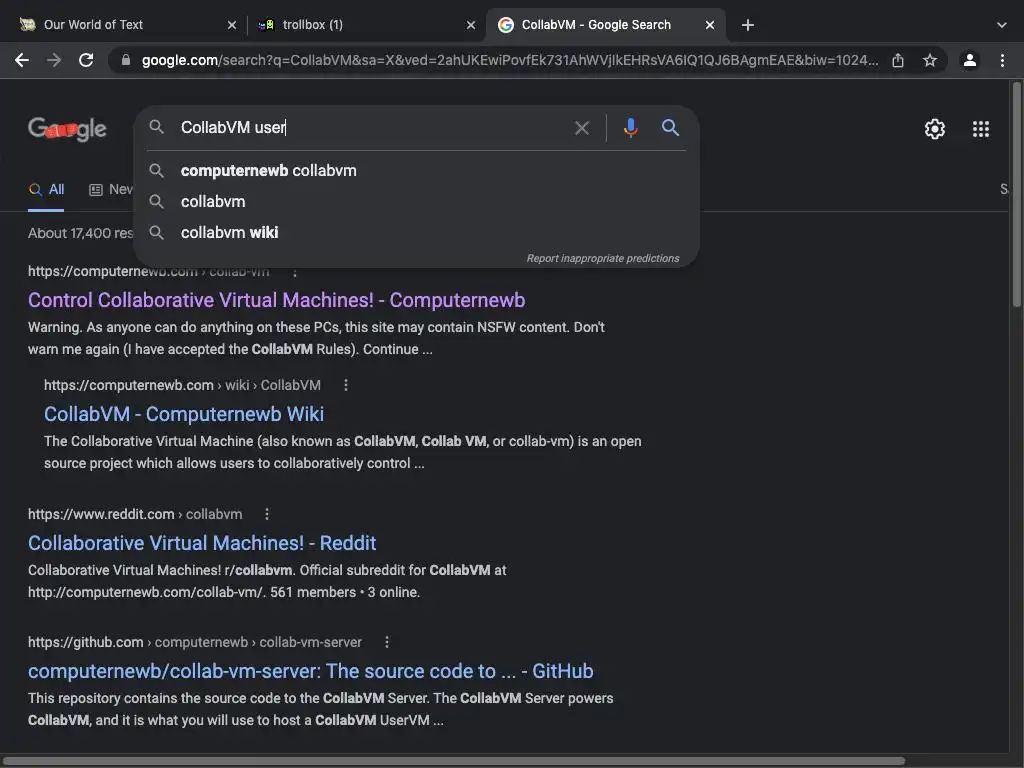
Task: Click the page vertical scrollbar thumb
Action: [x=1016, y=194]
